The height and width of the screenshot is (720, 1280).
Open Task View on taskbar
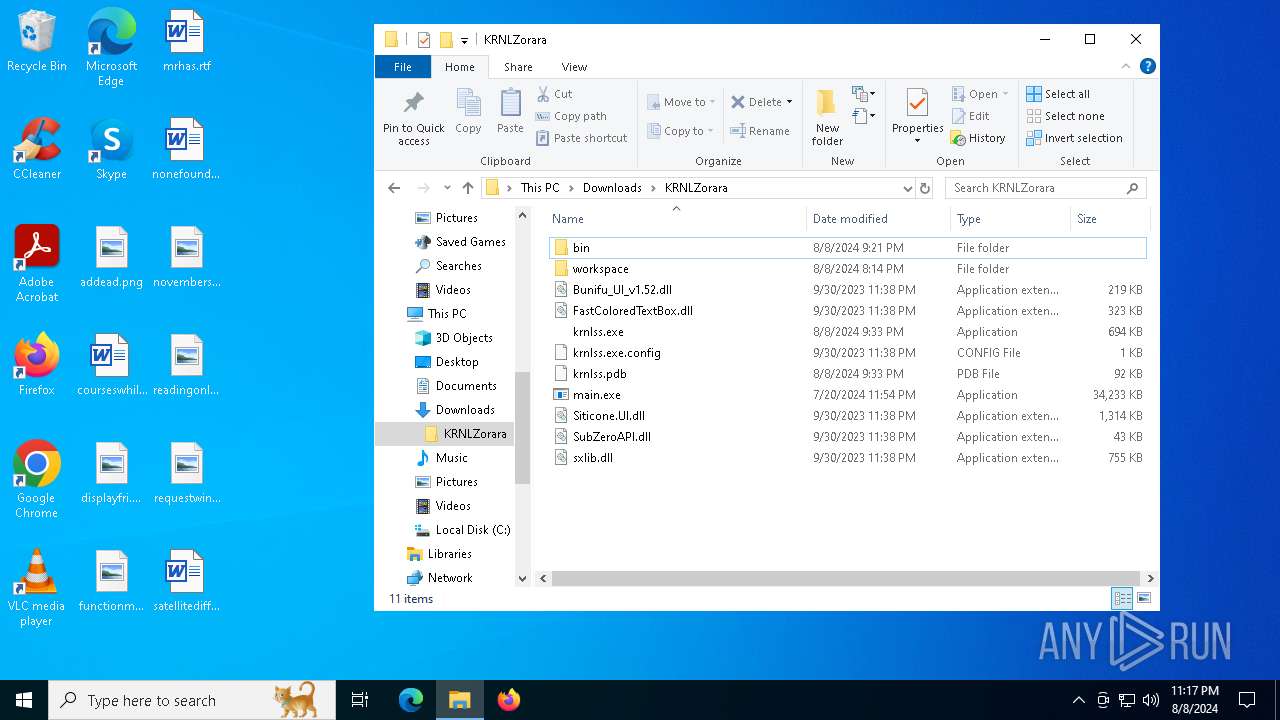click(x=360, y=700)
